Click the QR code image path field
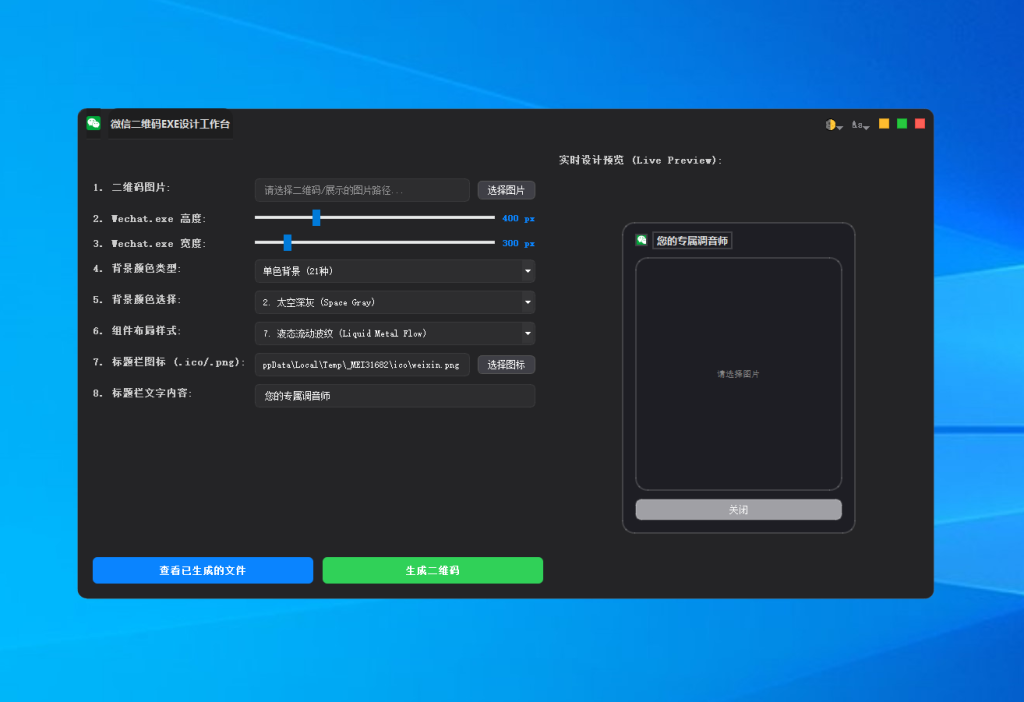This screenshot has height=702, width=1024. [362, 190]
